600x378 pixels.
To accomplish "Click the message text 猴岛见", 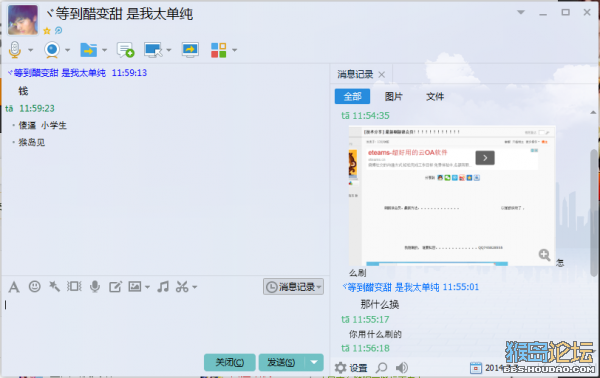I will (32, 142).
